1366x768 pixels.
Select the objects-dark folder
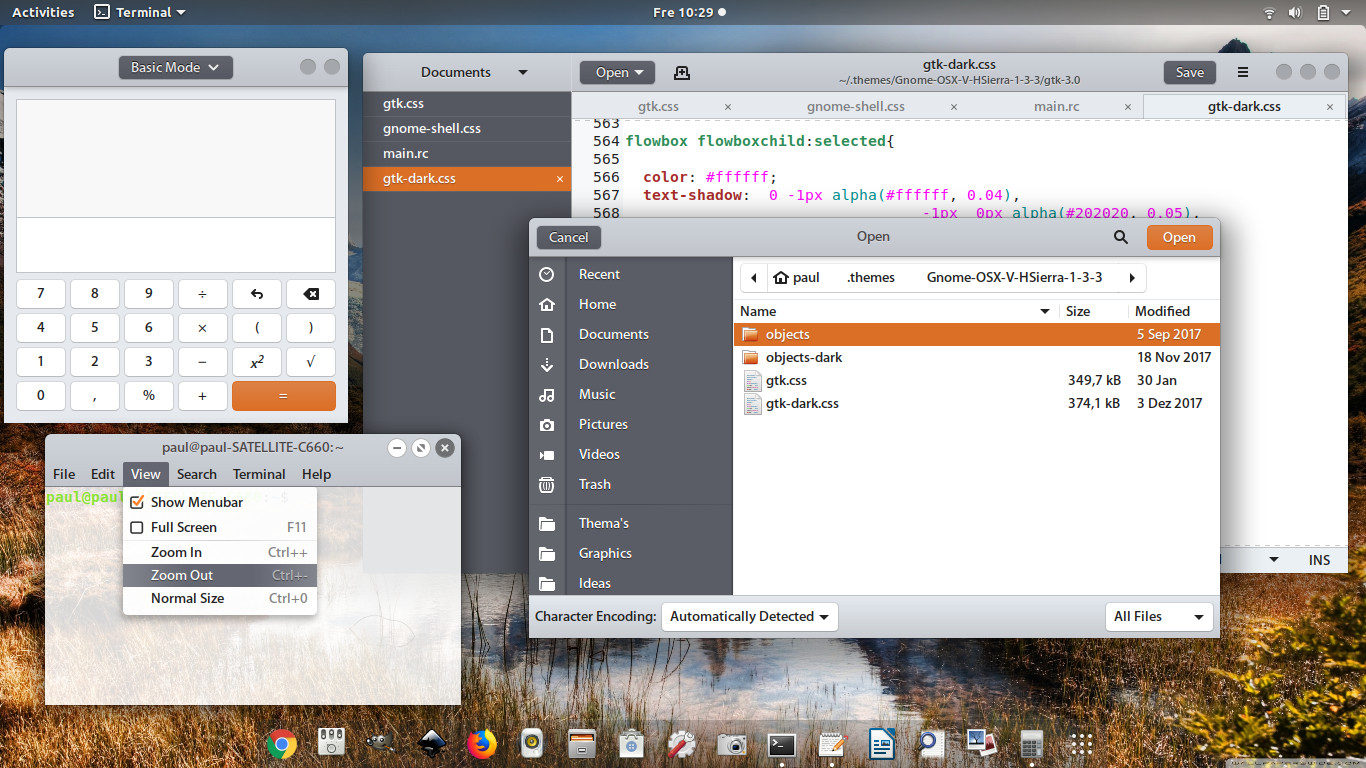[x=976, y=357]
